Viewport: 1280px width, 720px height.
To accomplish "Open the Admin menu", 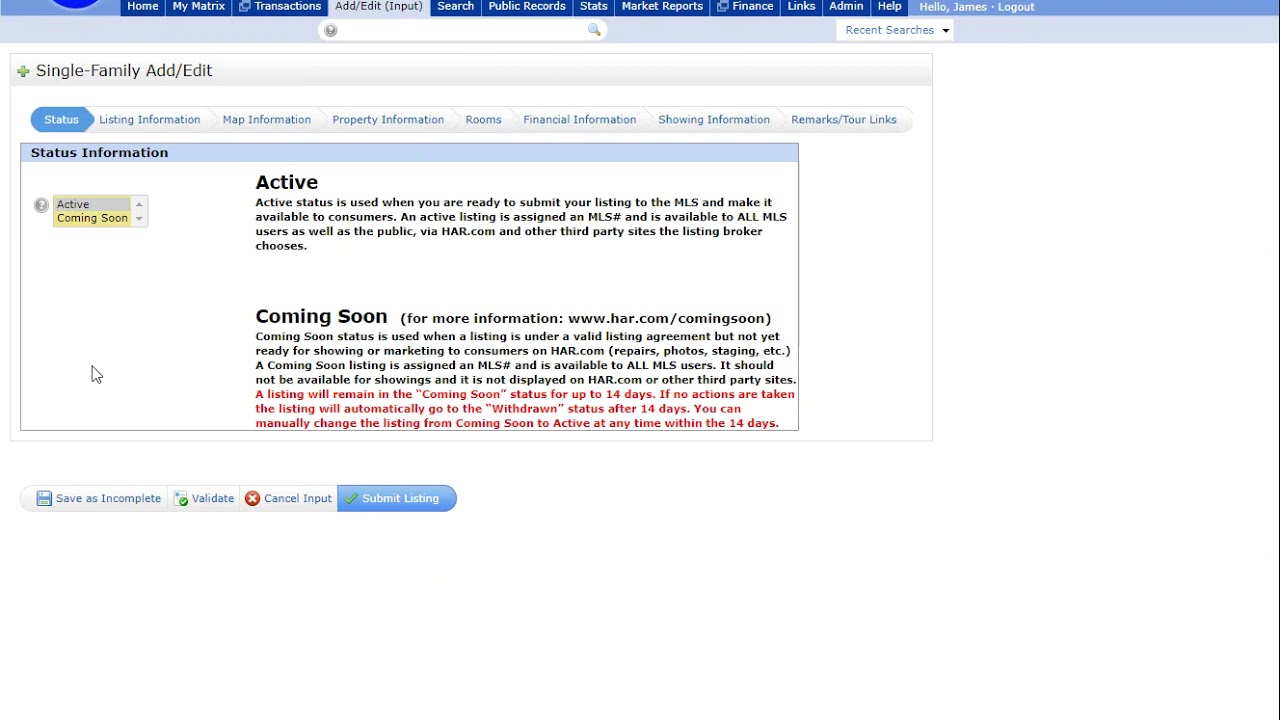I will (x=846, y=6).
